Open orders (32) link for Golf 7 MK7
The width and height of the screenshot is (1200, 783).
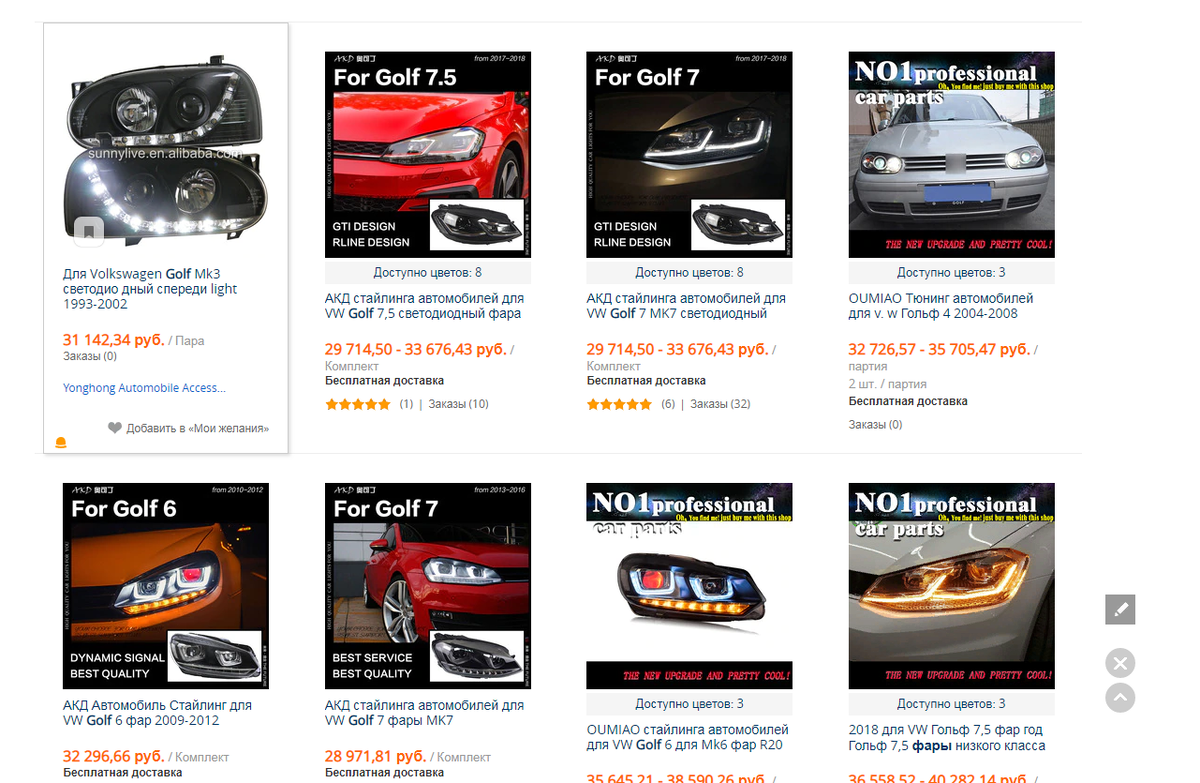point(720,404)
